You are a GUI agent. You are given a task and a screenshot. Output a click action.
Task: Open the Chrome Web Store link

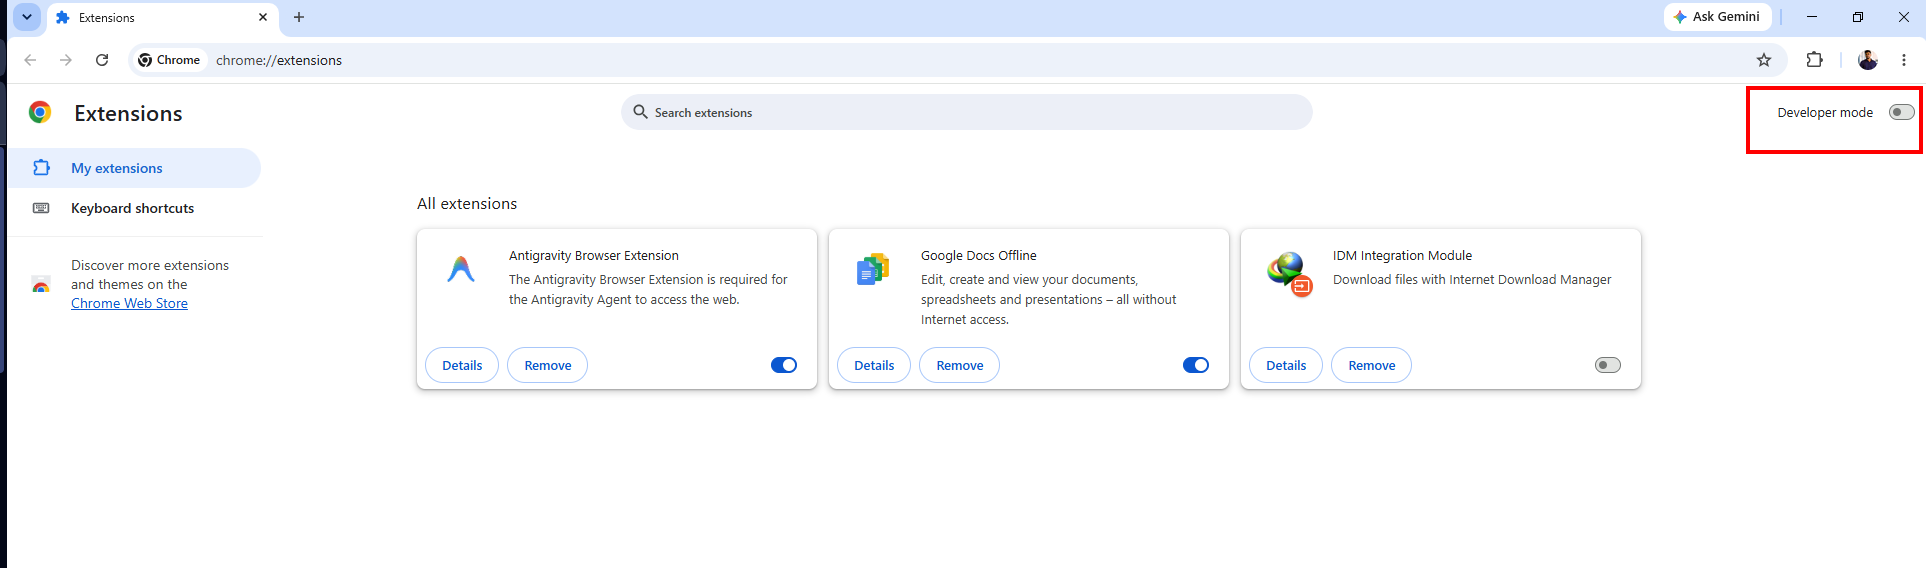[x=129, y=303]
